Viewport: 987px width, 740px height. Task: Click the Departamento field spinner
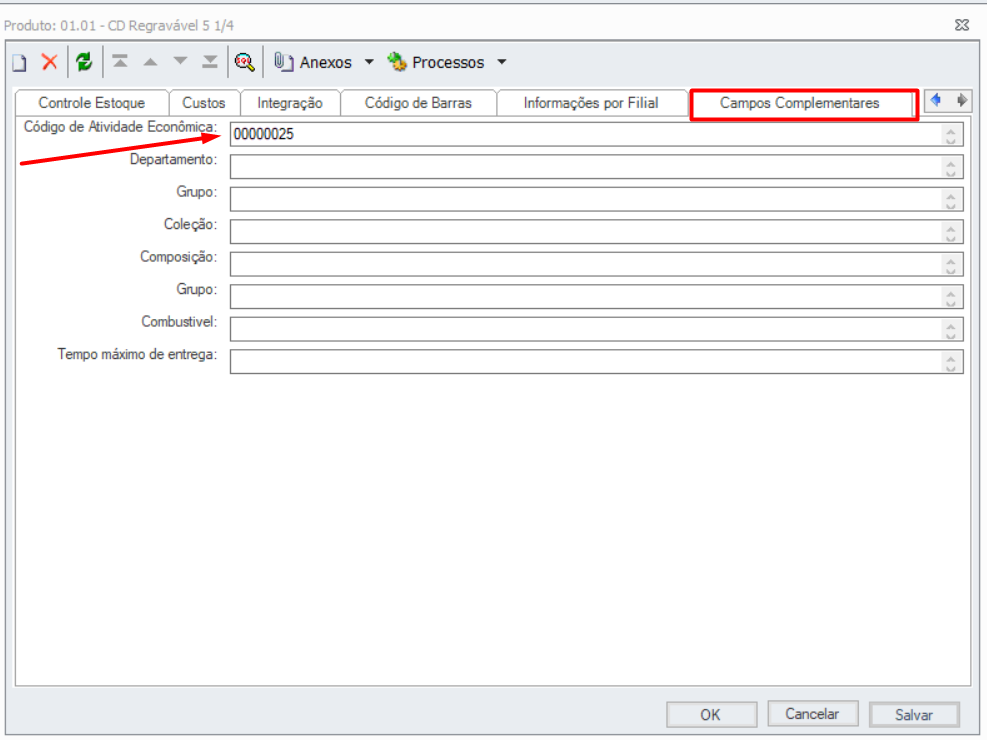(x=950, y=167)
